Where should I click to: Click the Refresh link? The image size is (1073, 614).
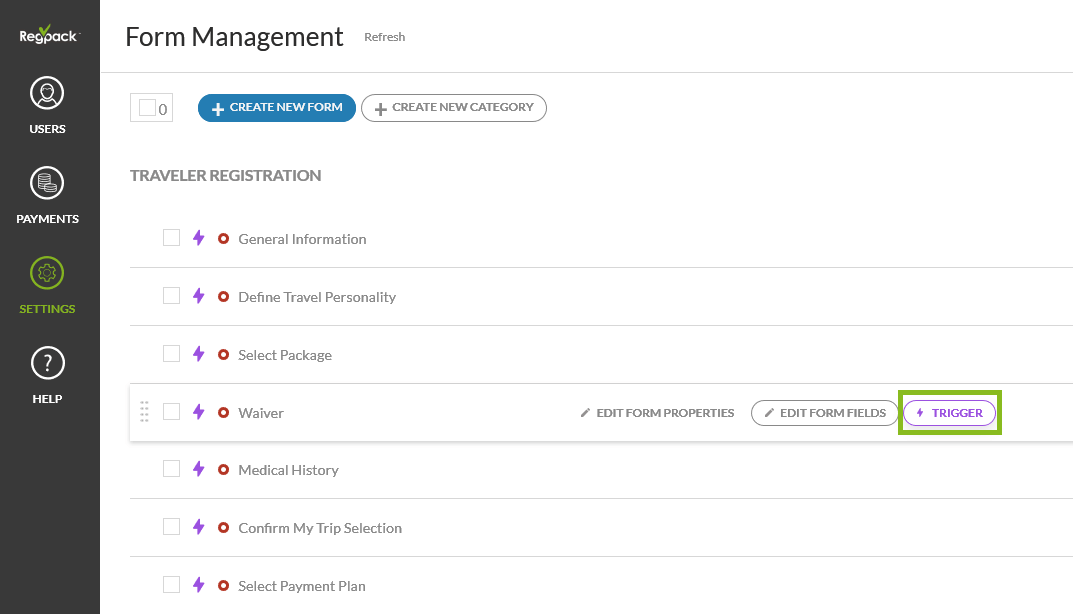point(384,37)
